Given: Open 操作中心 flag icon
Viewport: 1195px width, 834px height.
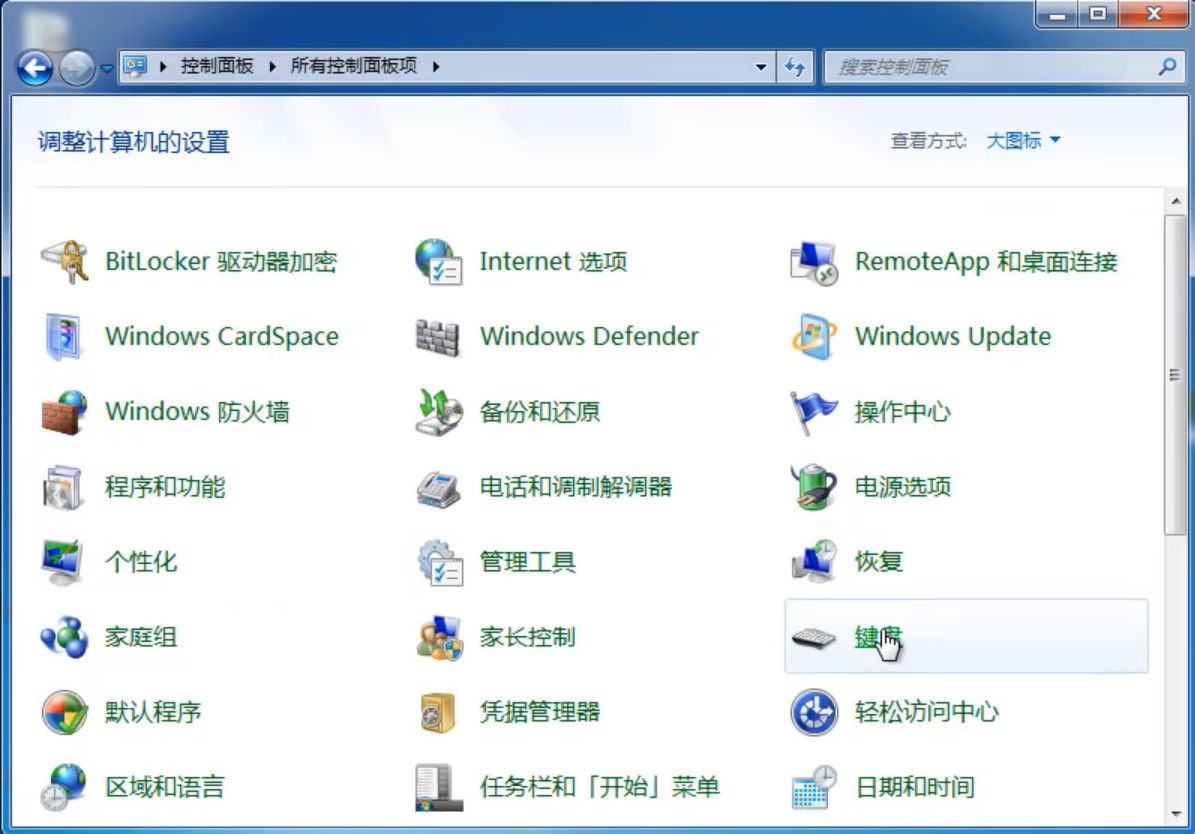Looking at the screenshot, I should tap(813, 412).
